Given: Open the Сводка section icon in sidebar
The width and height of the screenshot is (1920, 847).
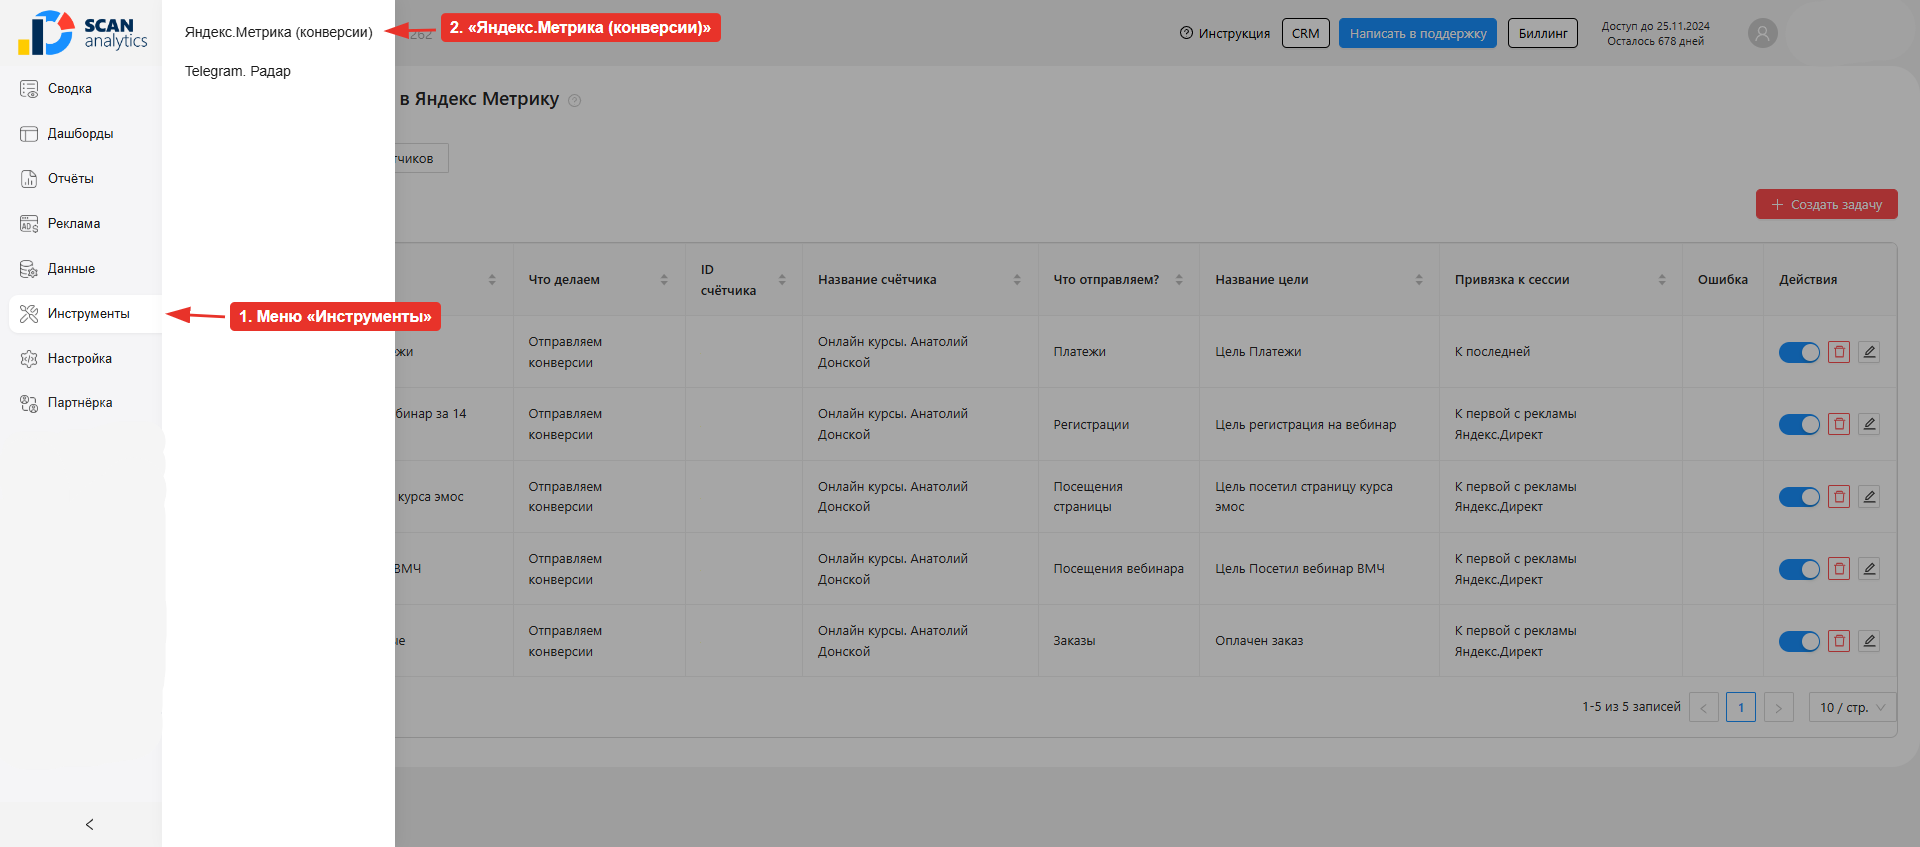Looking at the screenshot, I should tap(29, 89).
